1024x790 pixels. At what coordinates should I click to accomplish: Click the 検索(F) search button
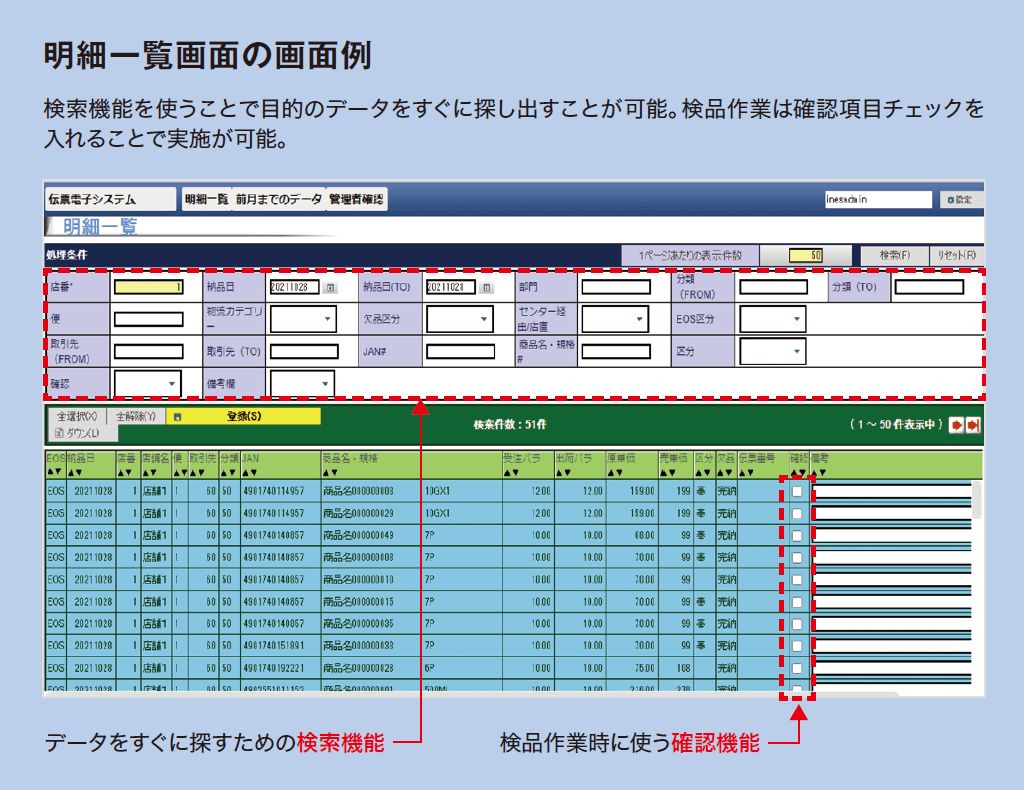(895, 255)
